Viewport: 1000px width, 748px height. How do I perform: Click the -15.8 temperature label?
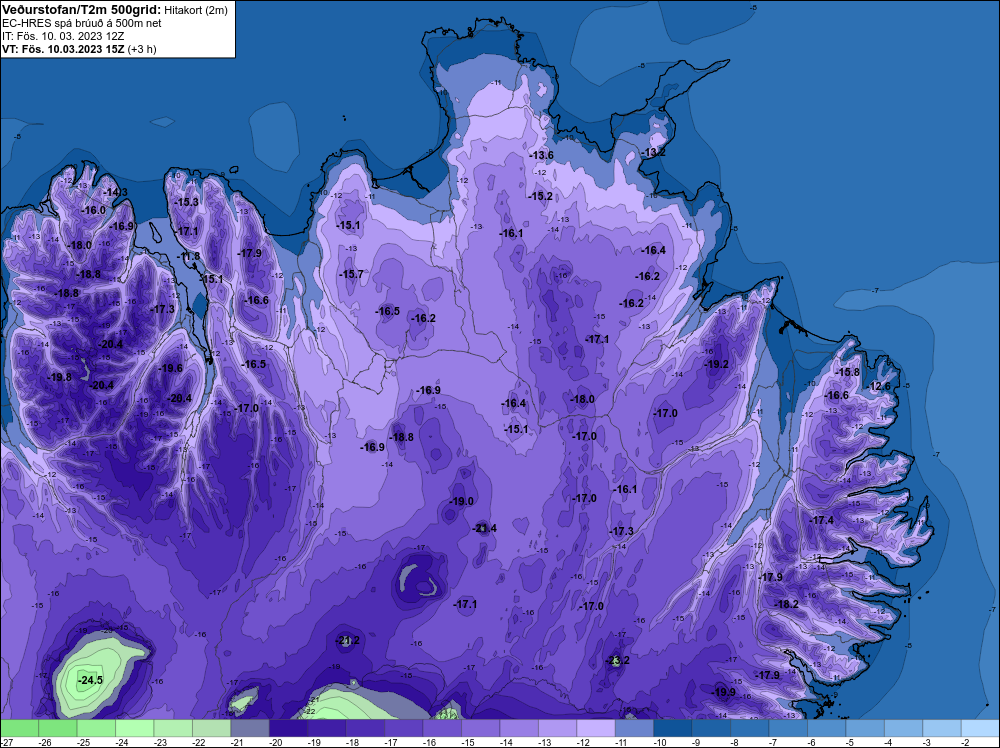click(848, 372)
